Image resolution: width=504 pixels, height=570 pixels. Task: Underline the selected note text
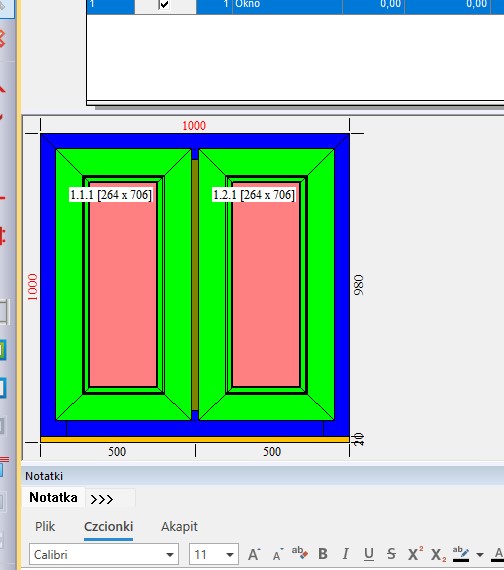pos(369,554)
